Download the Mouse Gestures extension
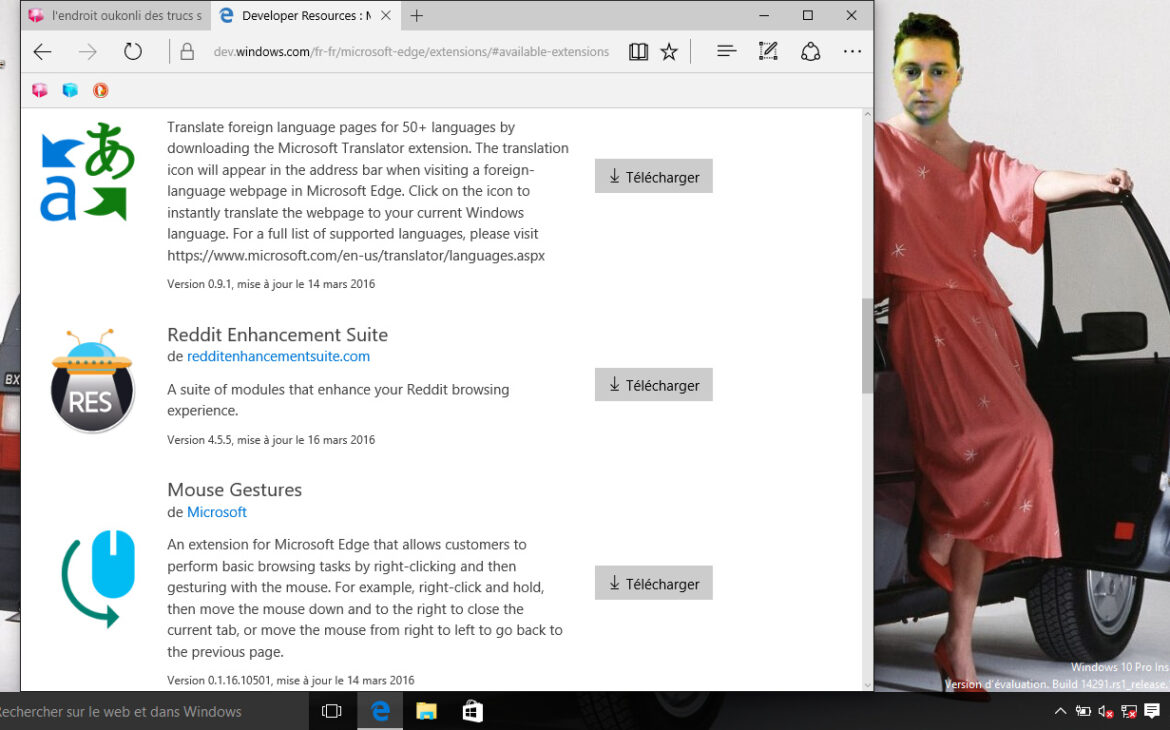1170x730 pixels. click(653, 584)
